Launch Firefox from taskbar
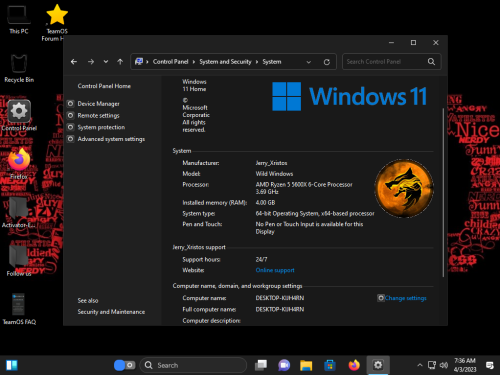 (354, 365)
